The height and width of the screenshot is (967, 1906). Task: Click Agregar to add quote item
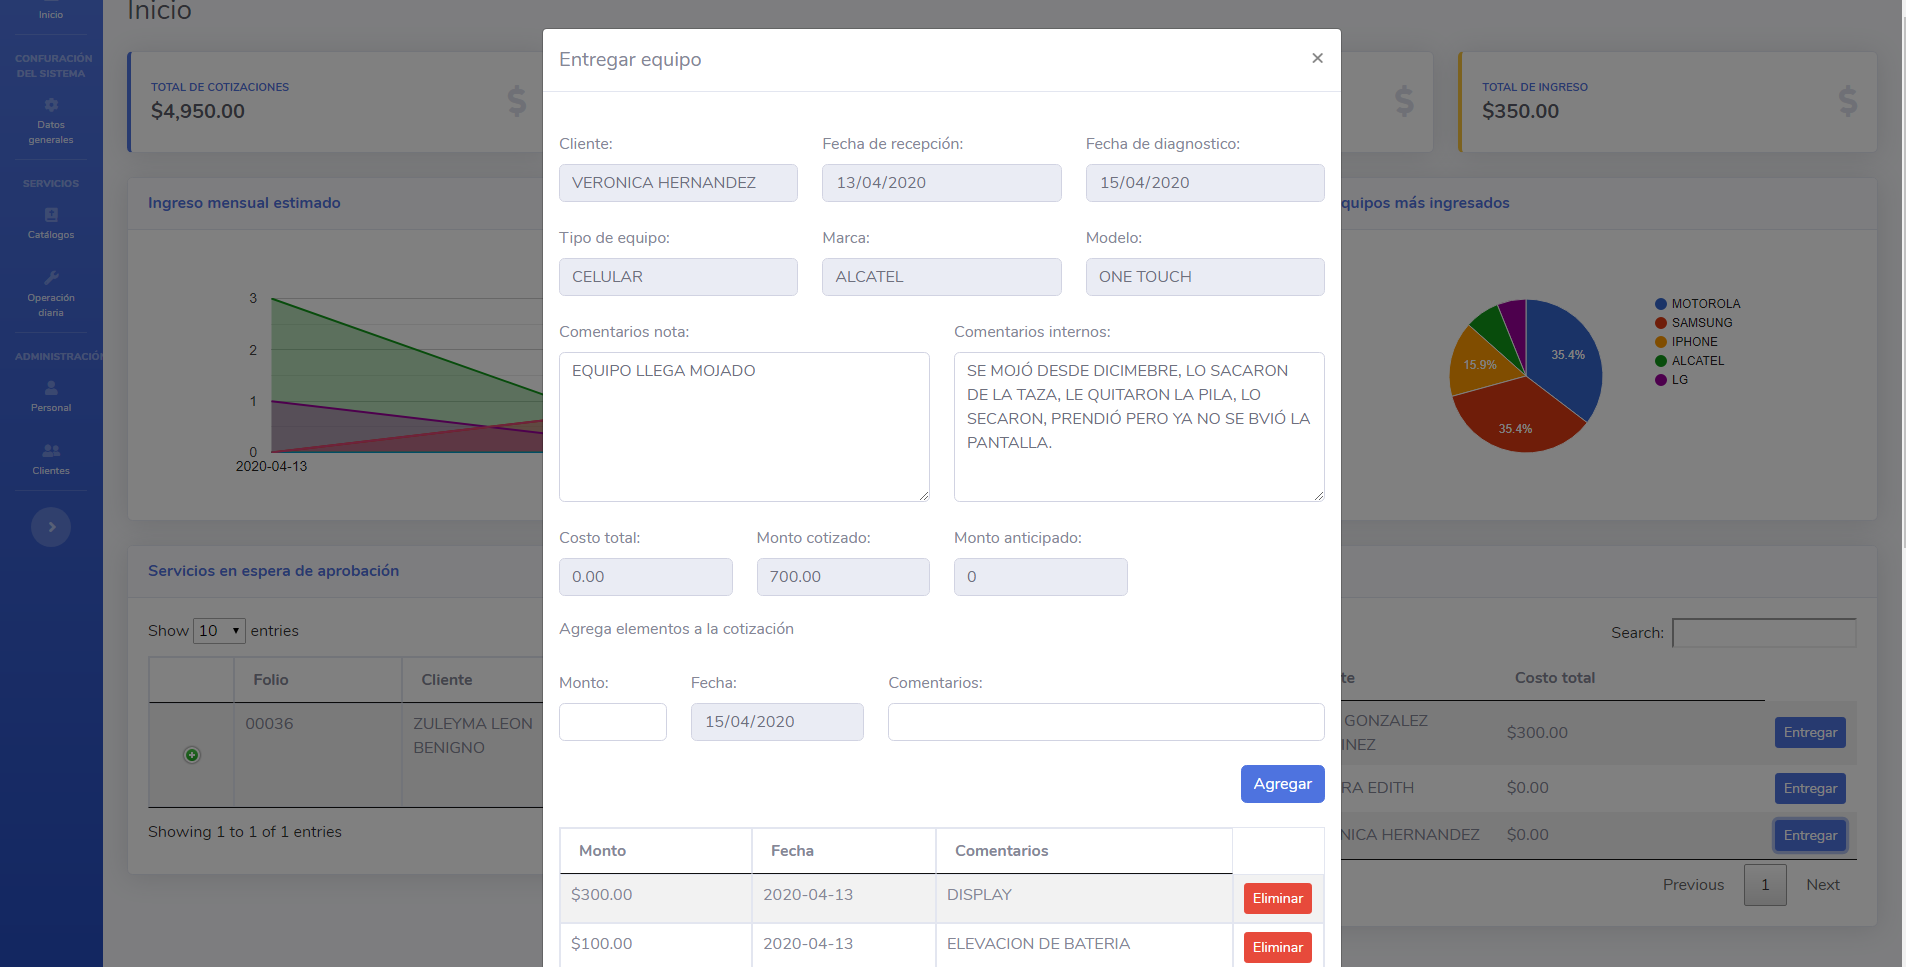(1282, 784)
